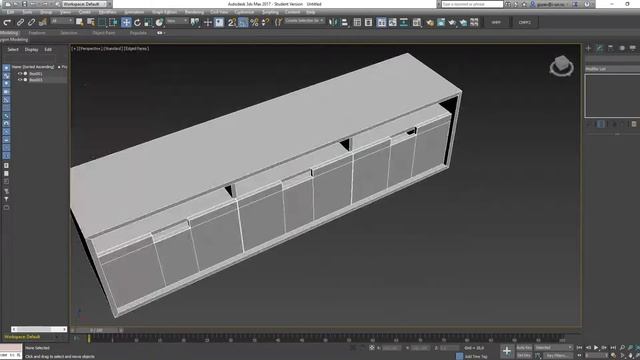This screenshot has width=640, height=360.
Task: Open the Create command panel tab
Action: click(x=588, y=48)
